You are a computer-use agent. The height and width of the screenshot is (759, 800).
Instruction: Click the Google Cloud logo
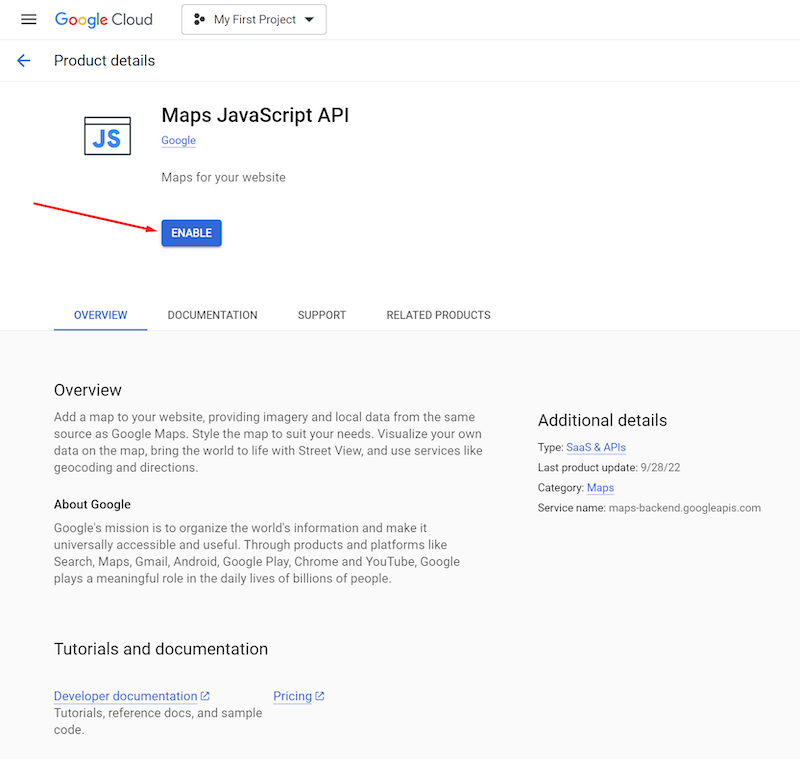point(104,20)
